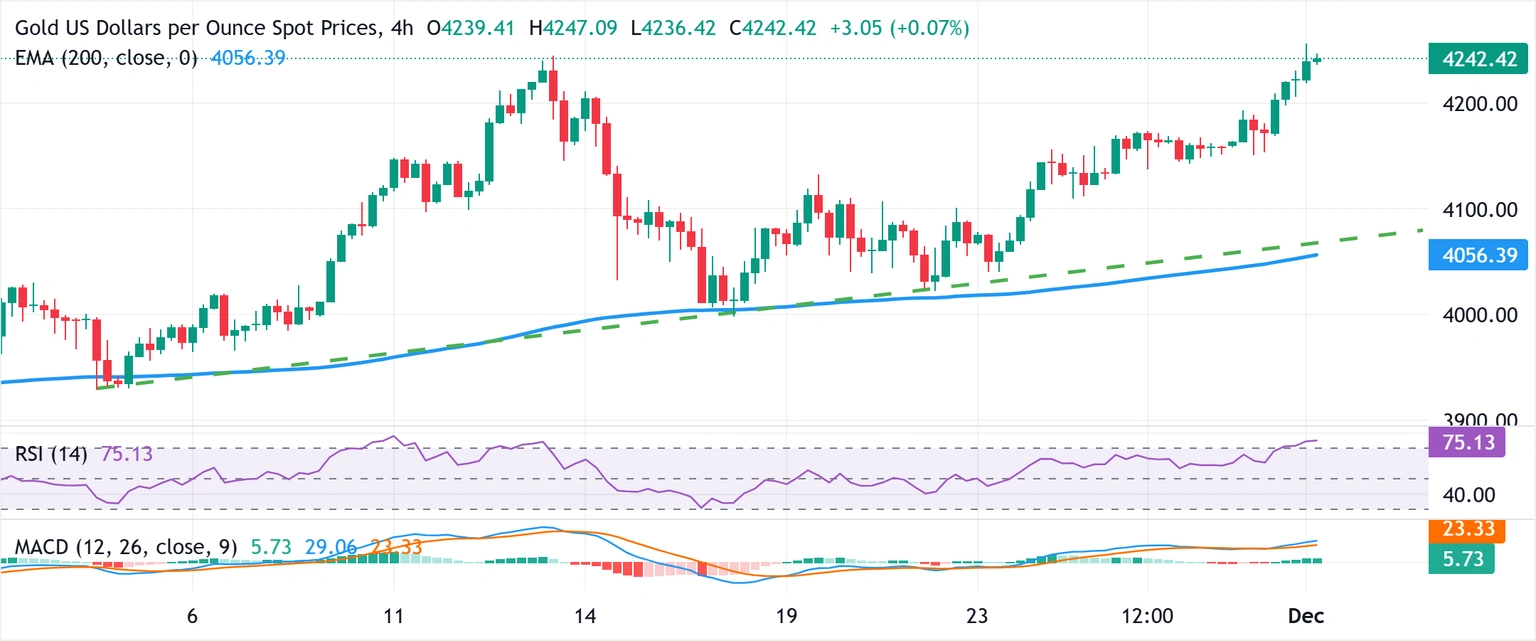
Task: Click the +3.05 (+0.07%) change value
Action: point(900,29)
